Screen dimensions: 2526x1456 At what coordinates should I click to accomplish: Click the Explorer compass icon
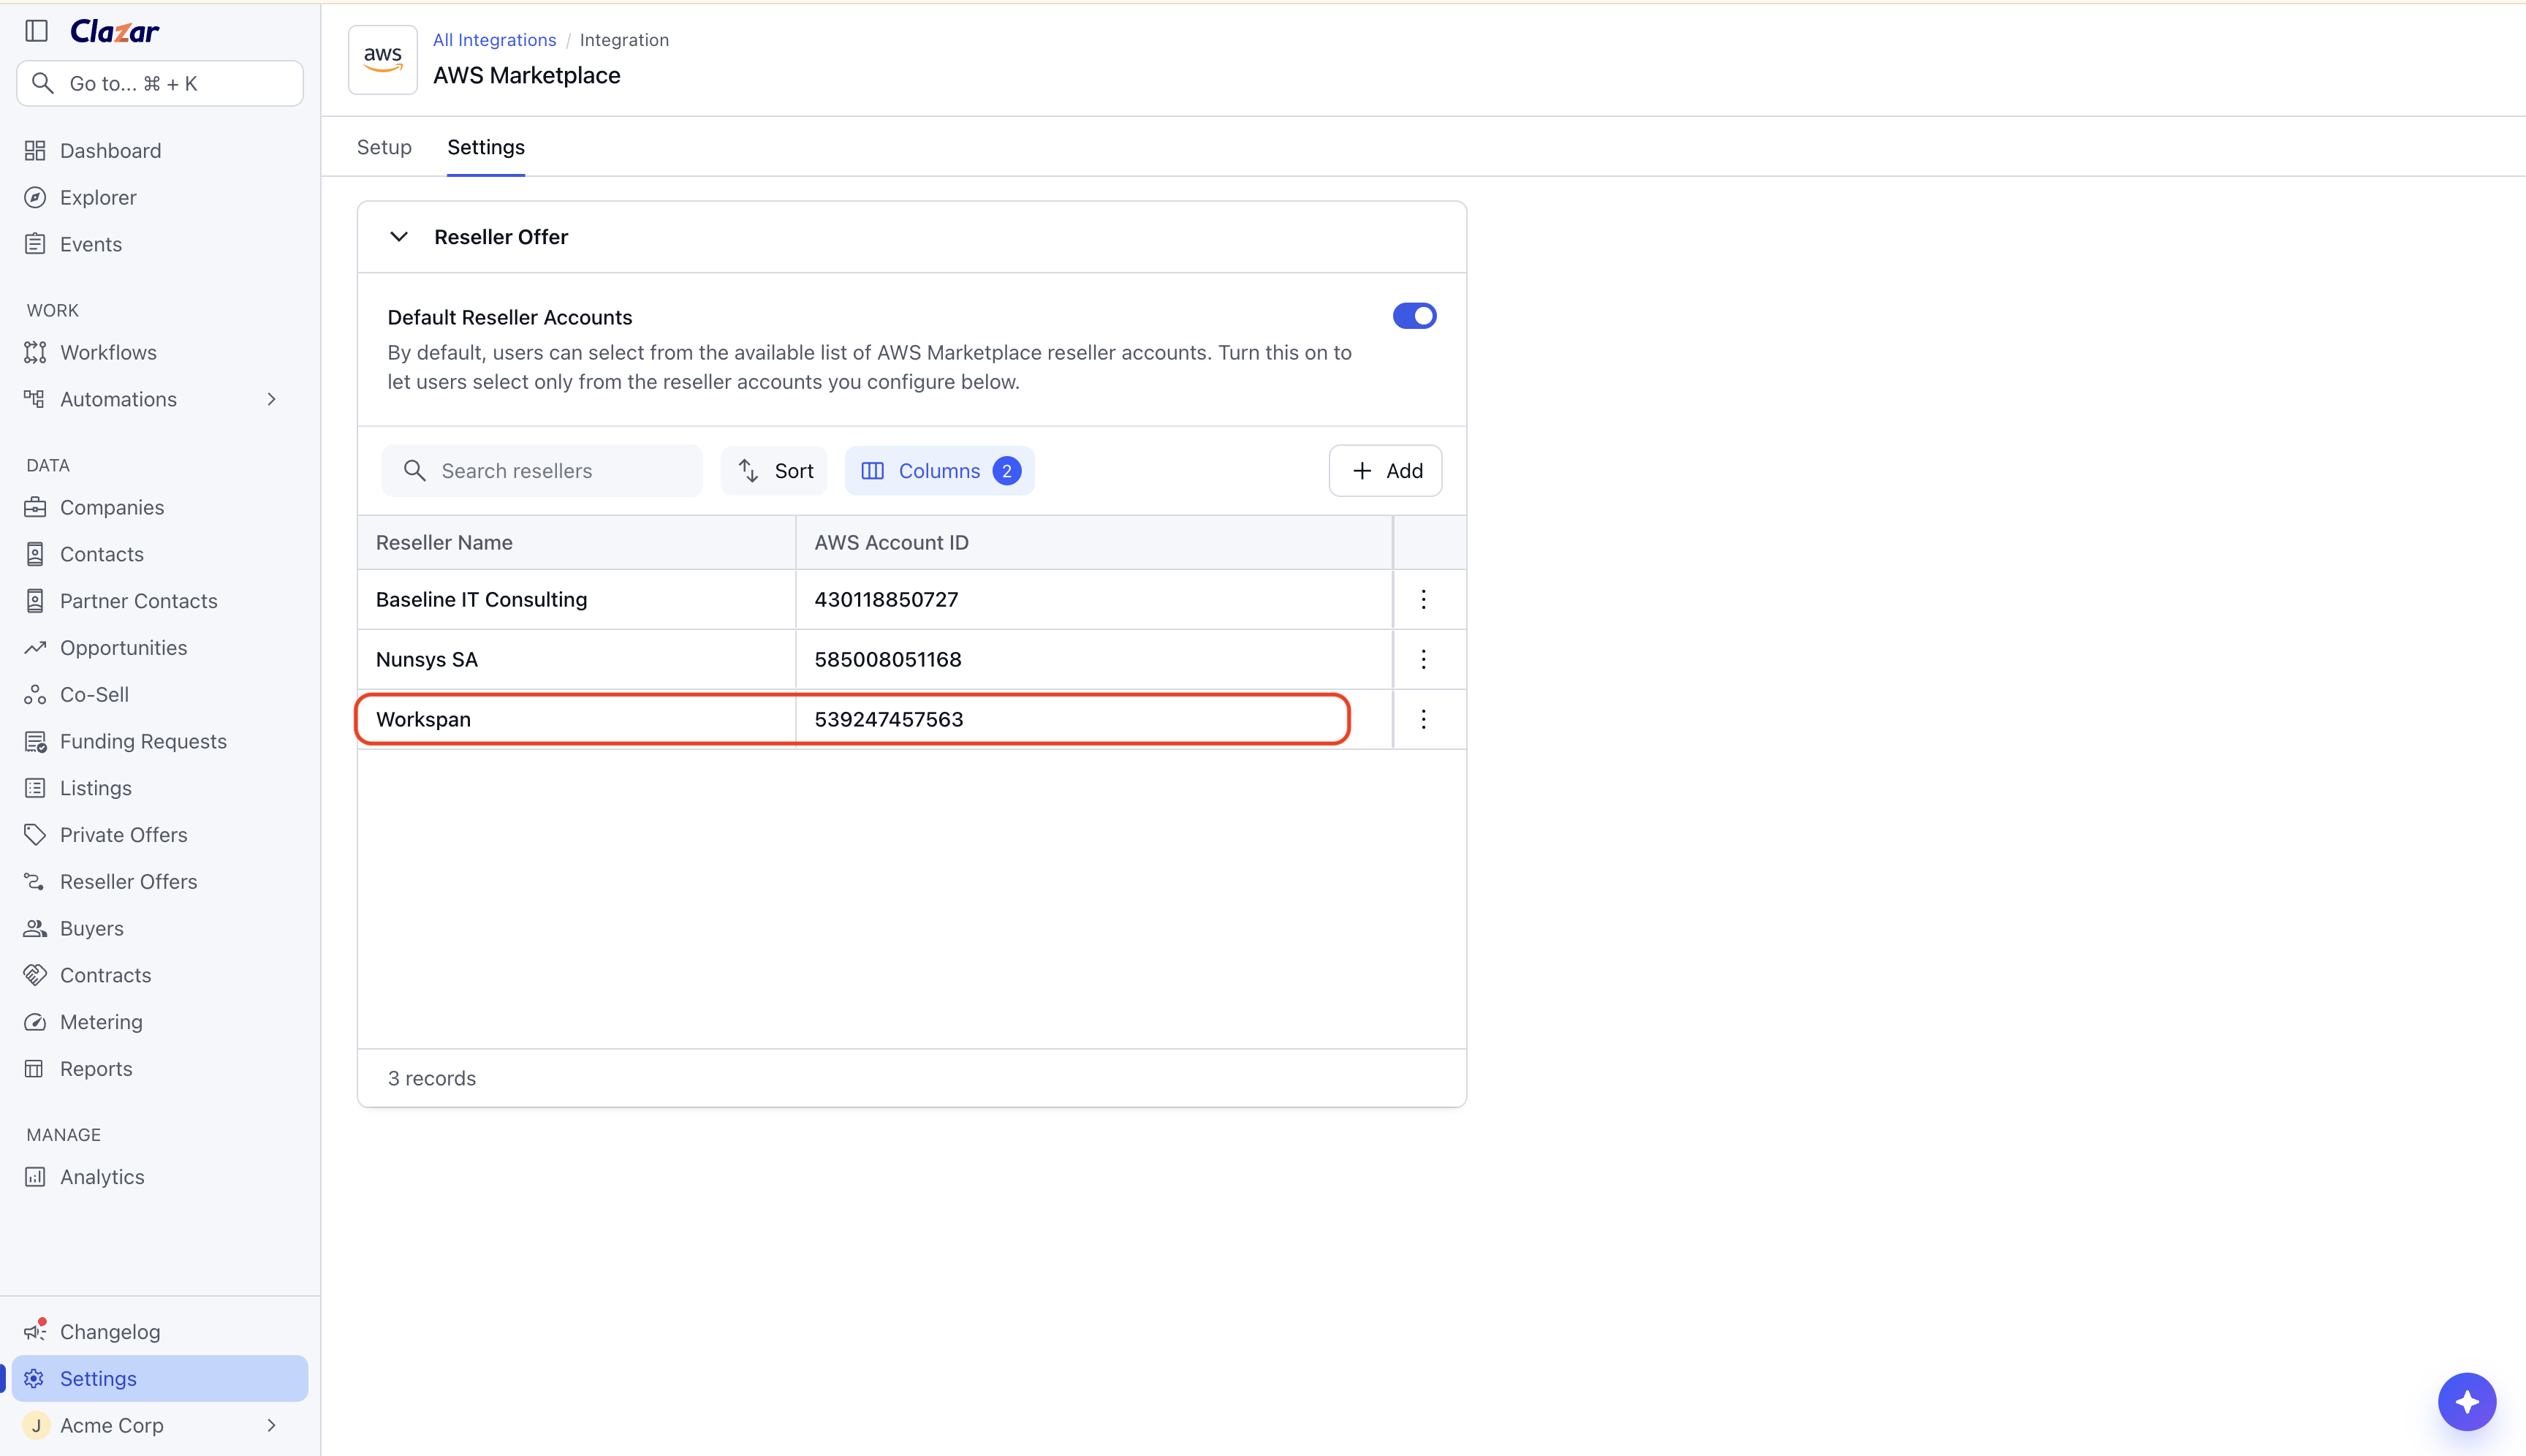coord(35,197)
